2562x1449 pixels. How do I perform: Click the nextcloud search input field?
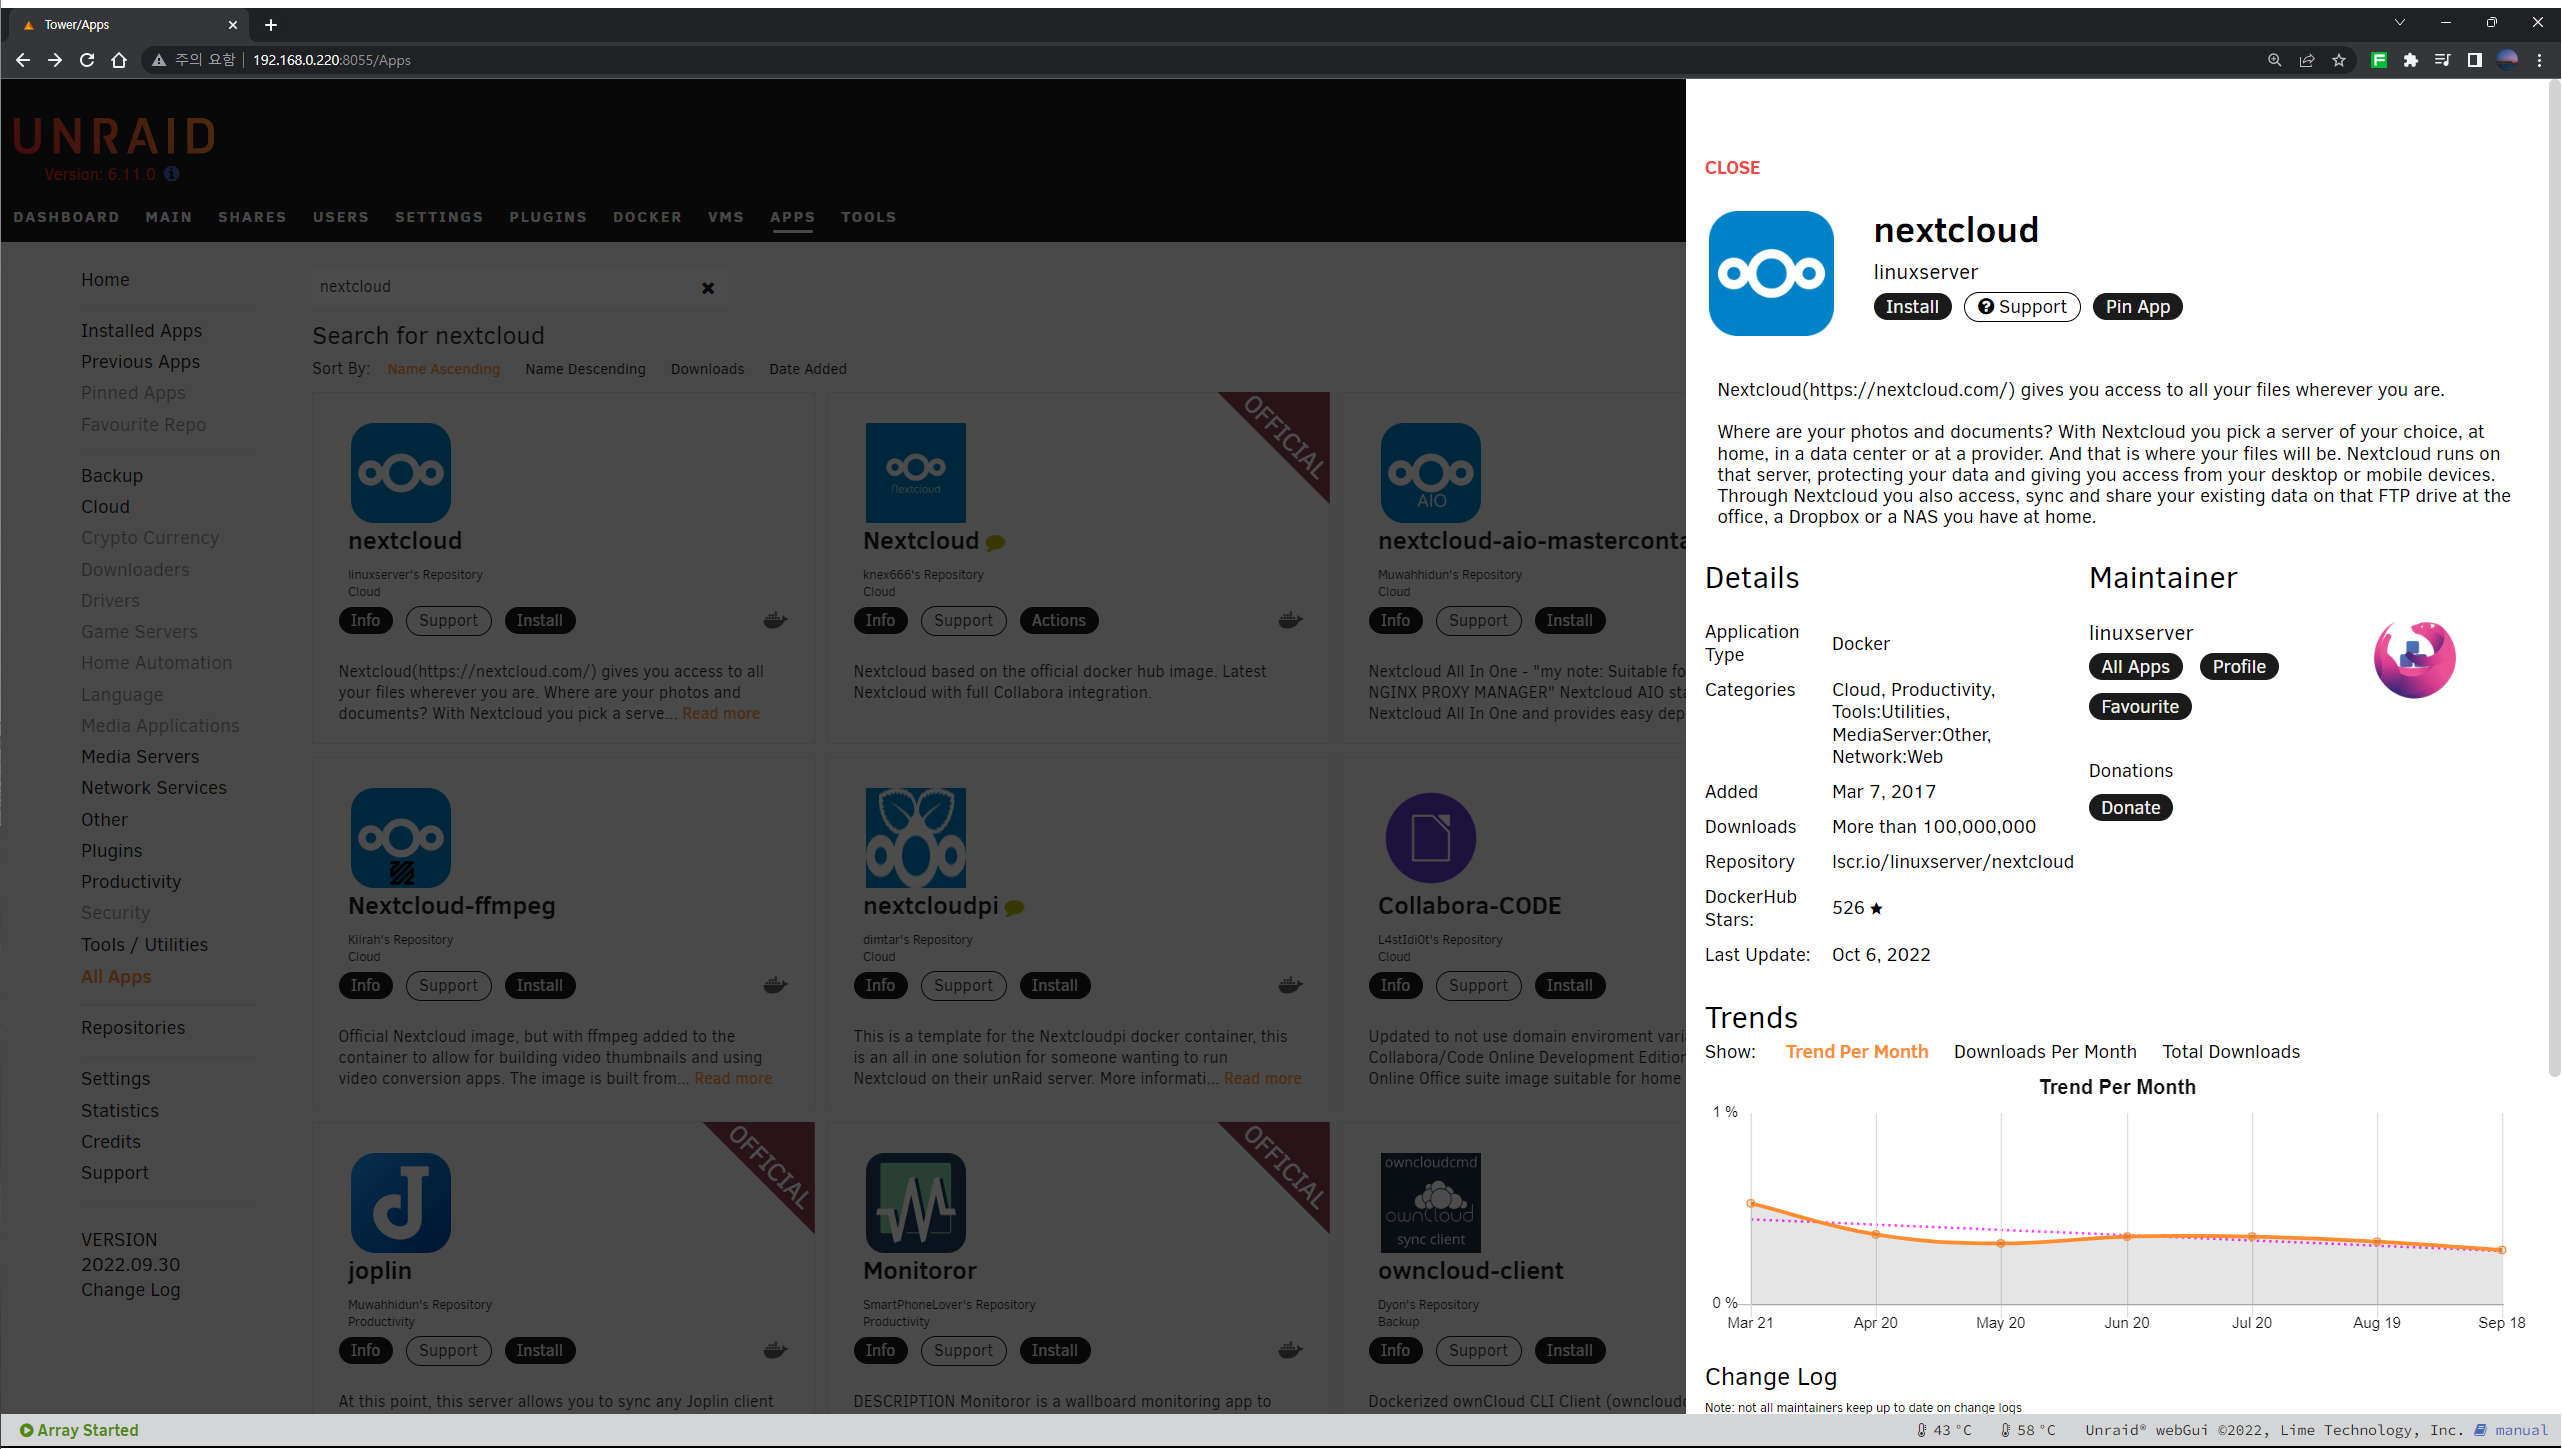(500, 287)
